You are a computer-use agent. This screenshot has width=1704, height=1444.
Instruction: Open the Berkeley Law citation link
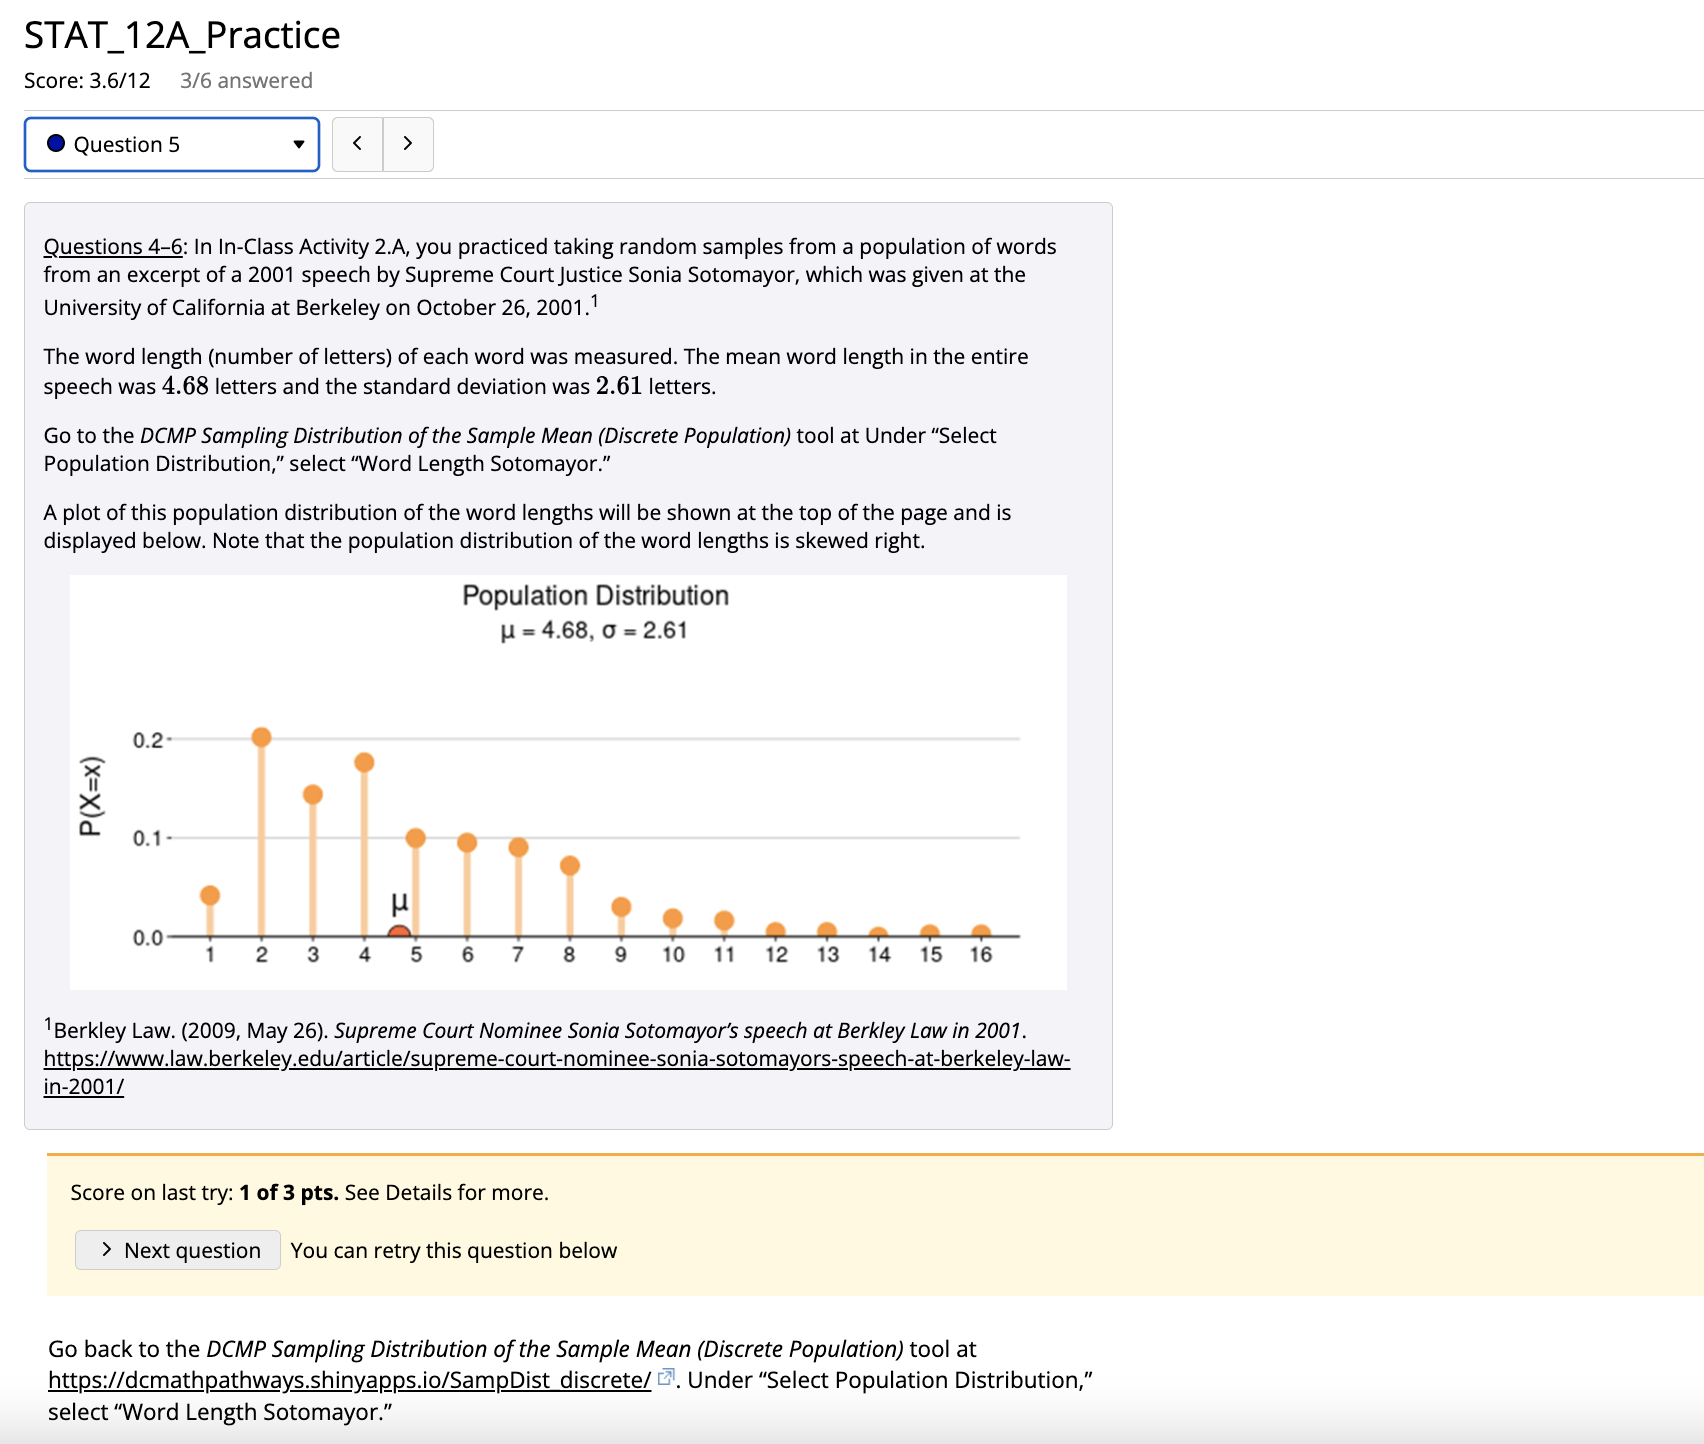[x=556, y=1059]
